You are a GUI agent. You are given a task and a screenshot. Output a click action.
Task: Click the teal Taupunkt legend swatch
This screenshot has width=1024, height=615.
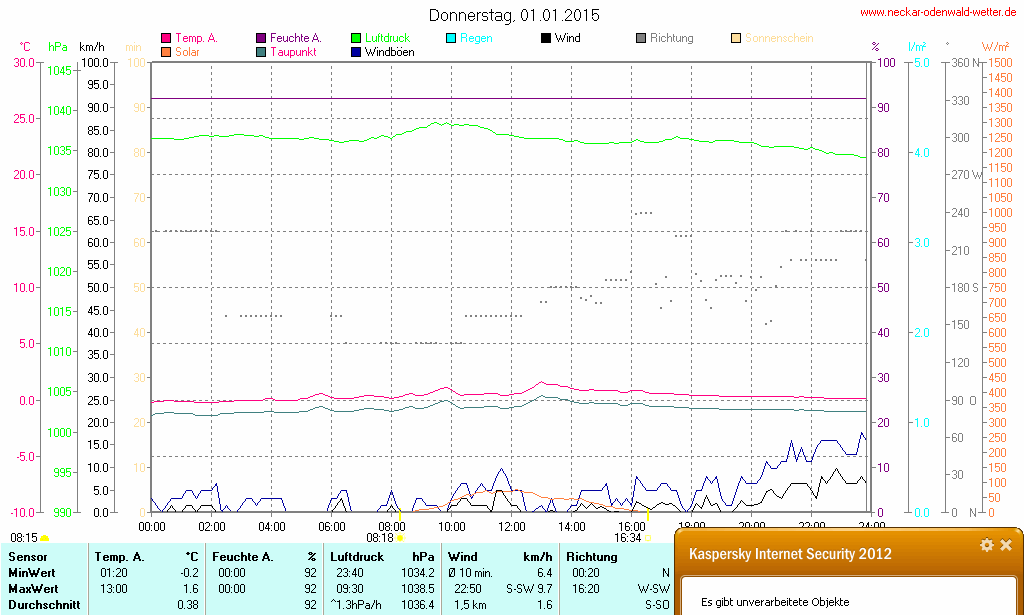pos(261,52)
